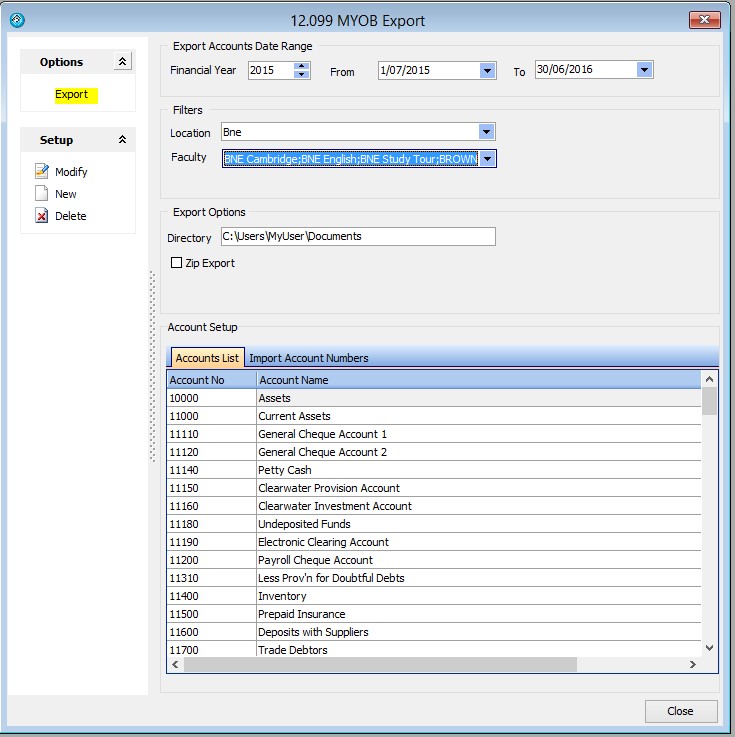This screenshot has height=737, width=735.
Task: Click the New document icon
Action: pos(42,194)
